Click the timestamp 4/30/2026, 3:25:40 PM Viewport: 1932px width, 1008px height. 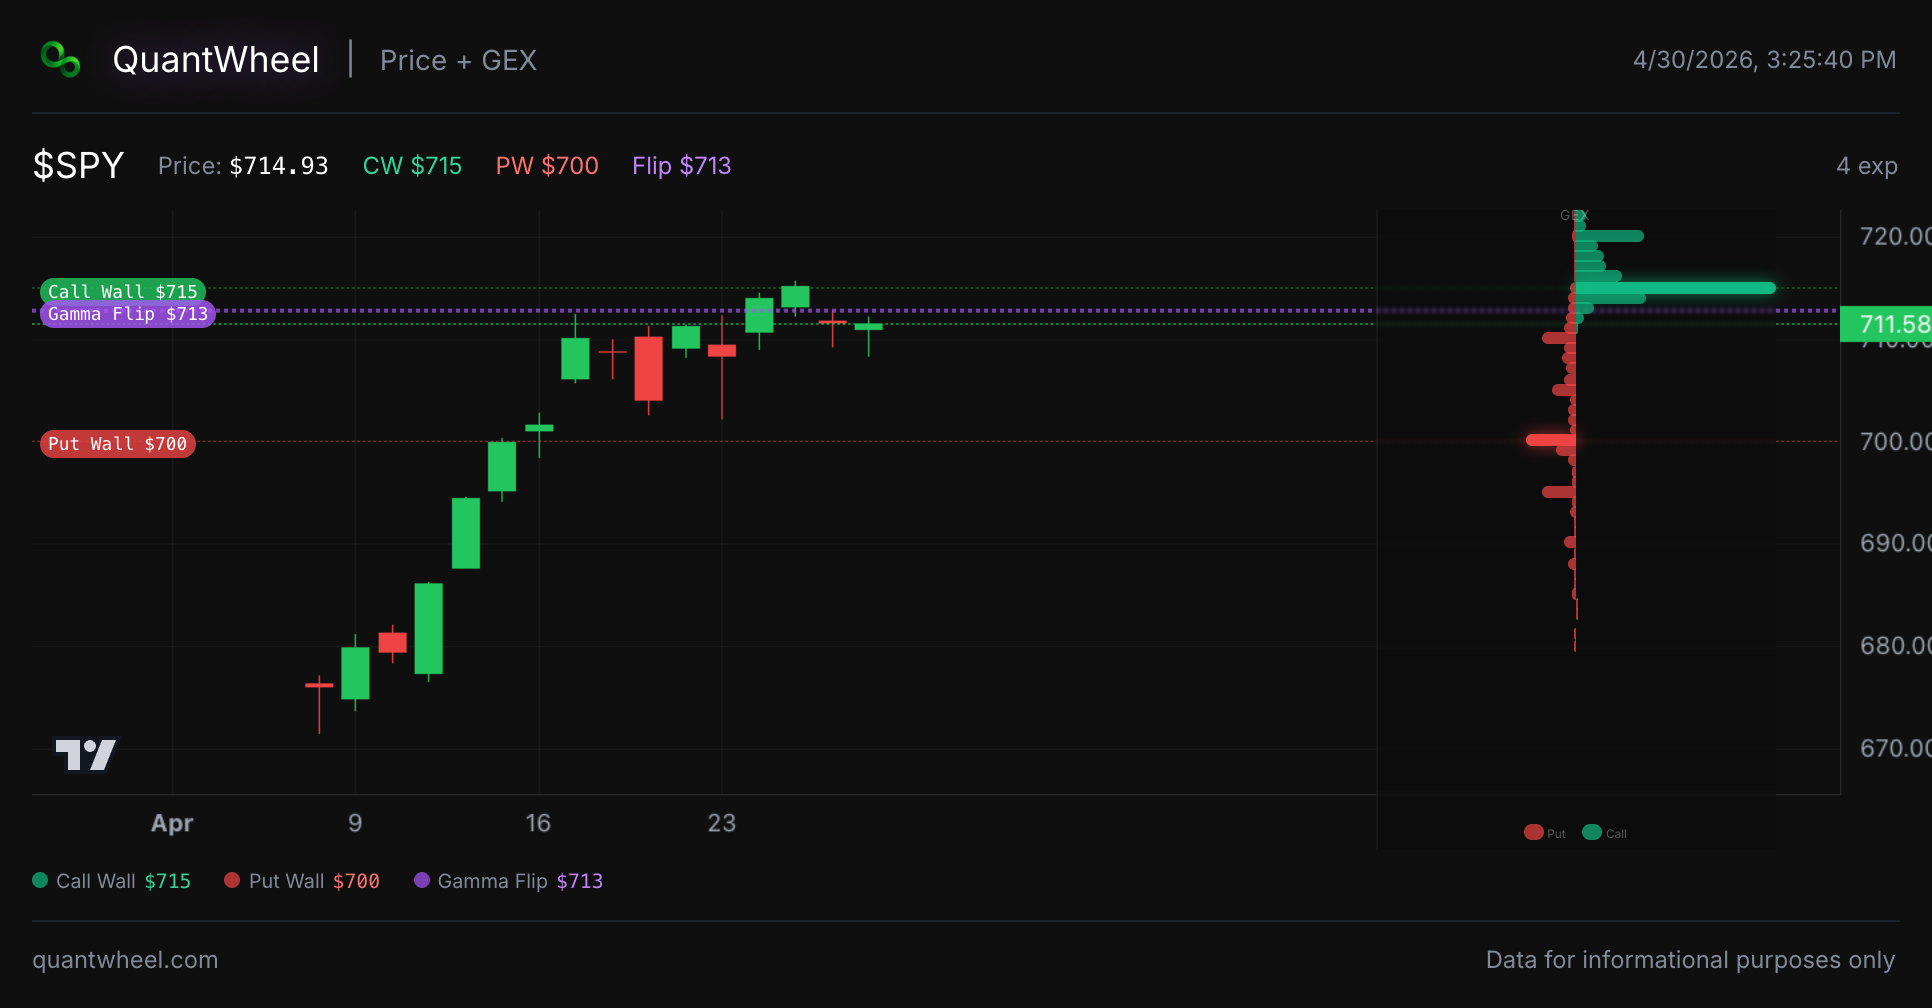tap(1764, 60)
